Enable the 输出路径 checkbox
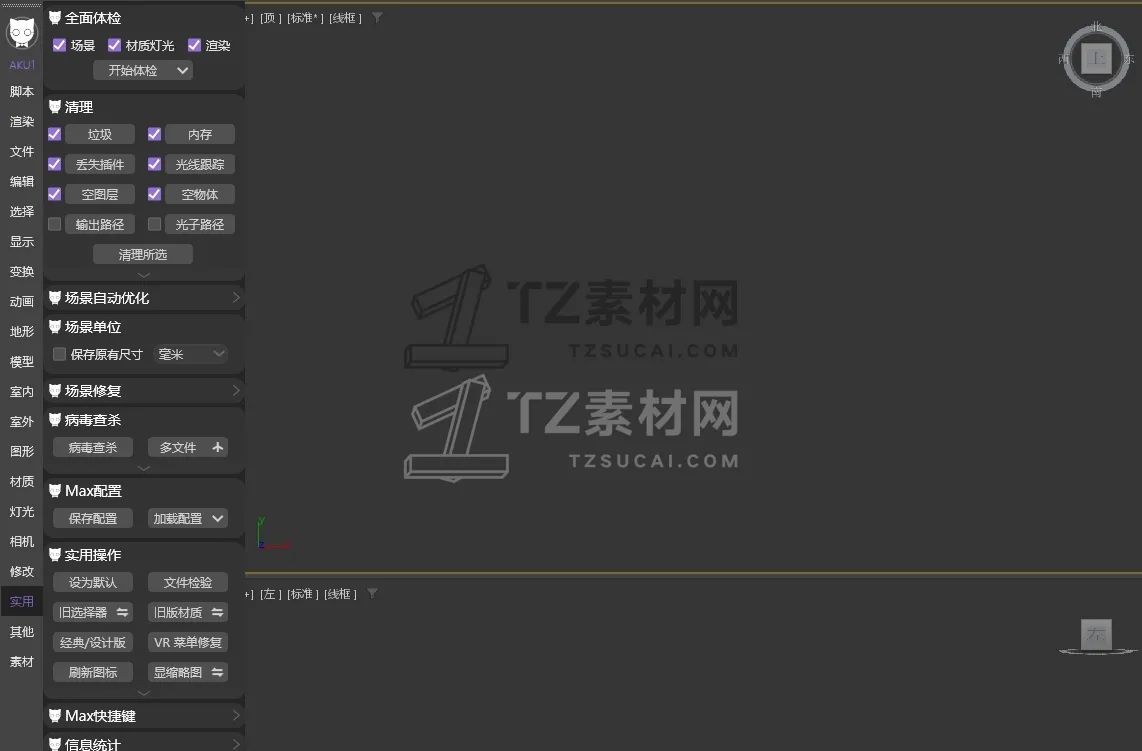 (x=53, y=223)
